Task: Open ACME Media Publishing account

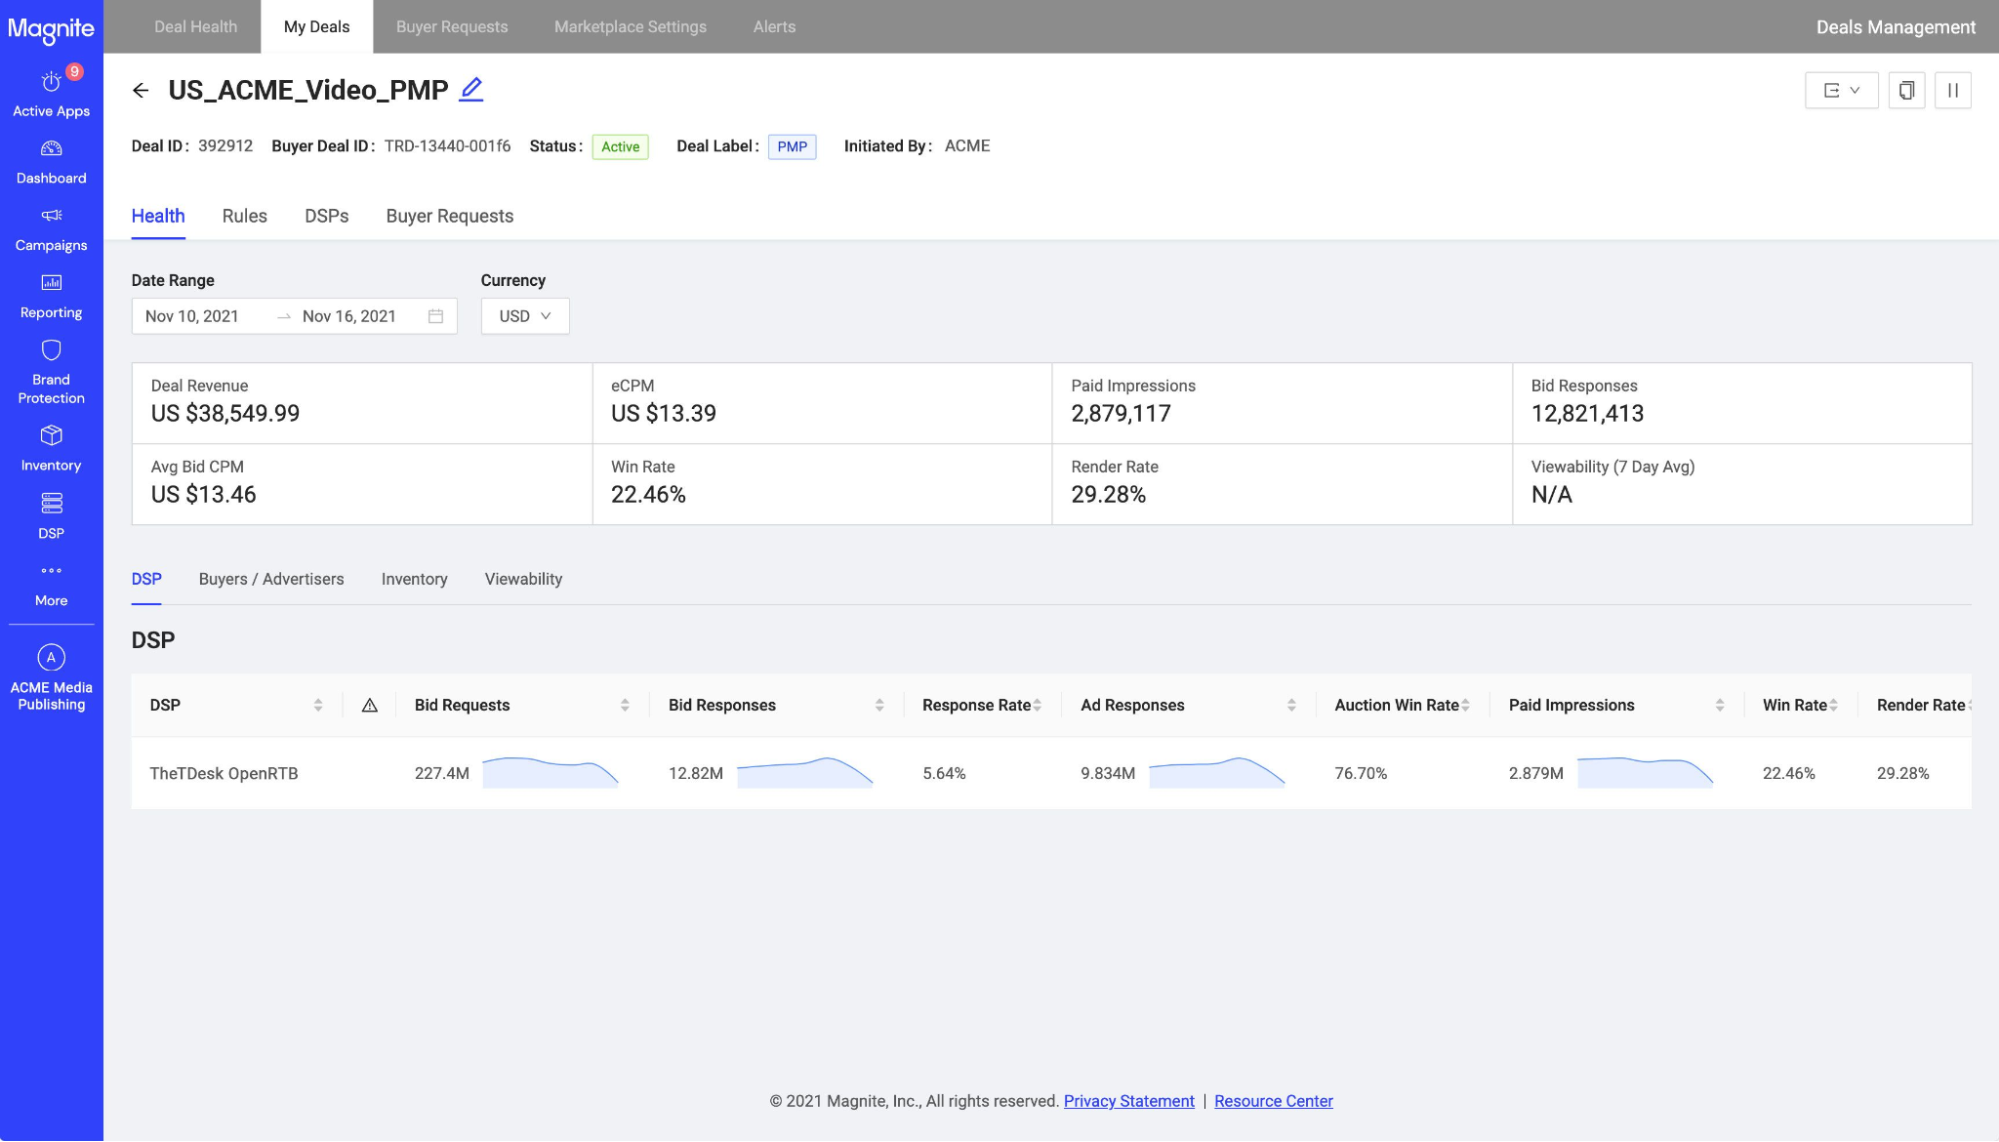Action: pos(51,678)
